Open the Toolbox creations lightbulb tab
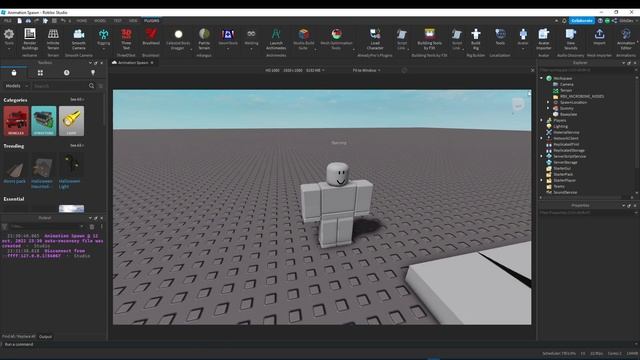 point(93,73)
